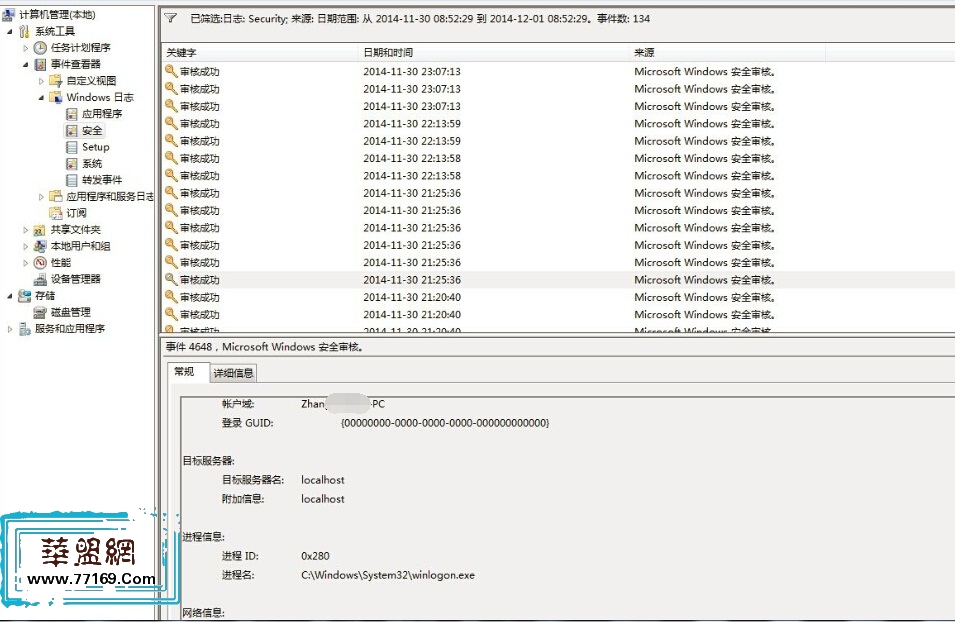Viewport: 955px width, 622px height.
Task: Expand the 服务和应用程序 node arrow
Action: tap(11, 329)
